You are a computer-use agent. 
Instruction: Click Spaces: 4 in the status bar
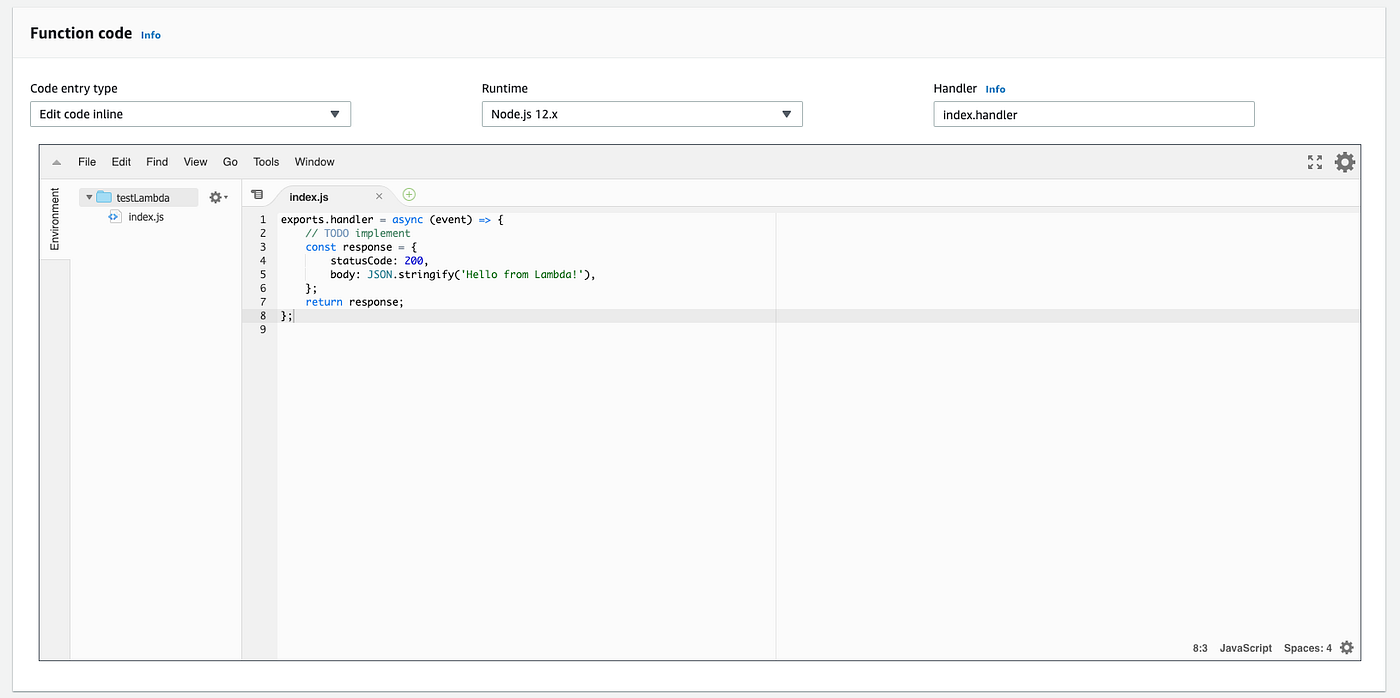(1308, 647)
